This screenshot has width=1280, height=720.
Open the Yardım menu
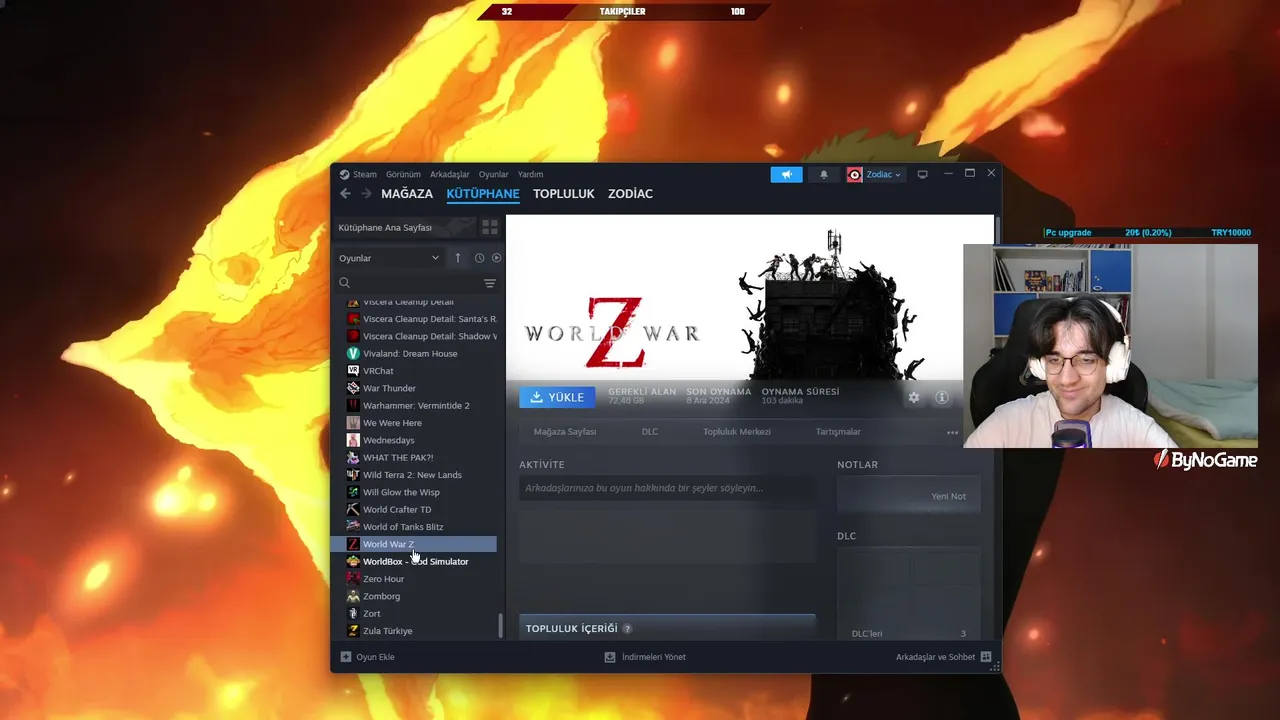(530, 174)
